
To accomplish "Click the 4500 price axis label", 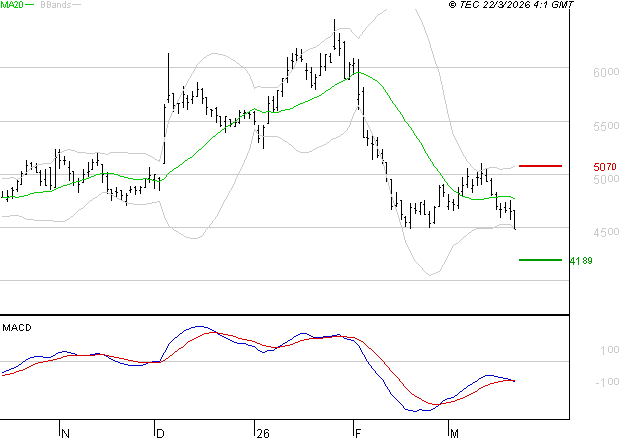I will point(606,232).
